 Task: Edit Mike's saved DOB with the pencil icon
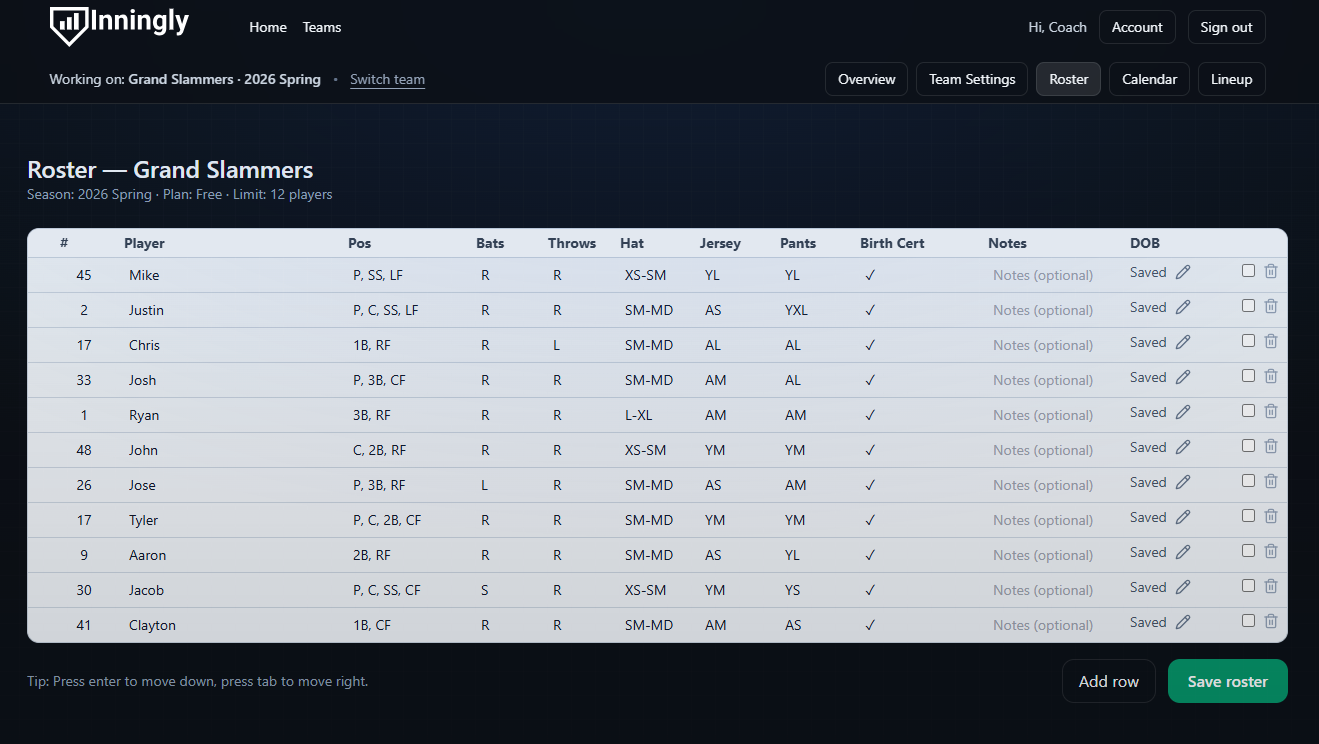pos(1183,271)
